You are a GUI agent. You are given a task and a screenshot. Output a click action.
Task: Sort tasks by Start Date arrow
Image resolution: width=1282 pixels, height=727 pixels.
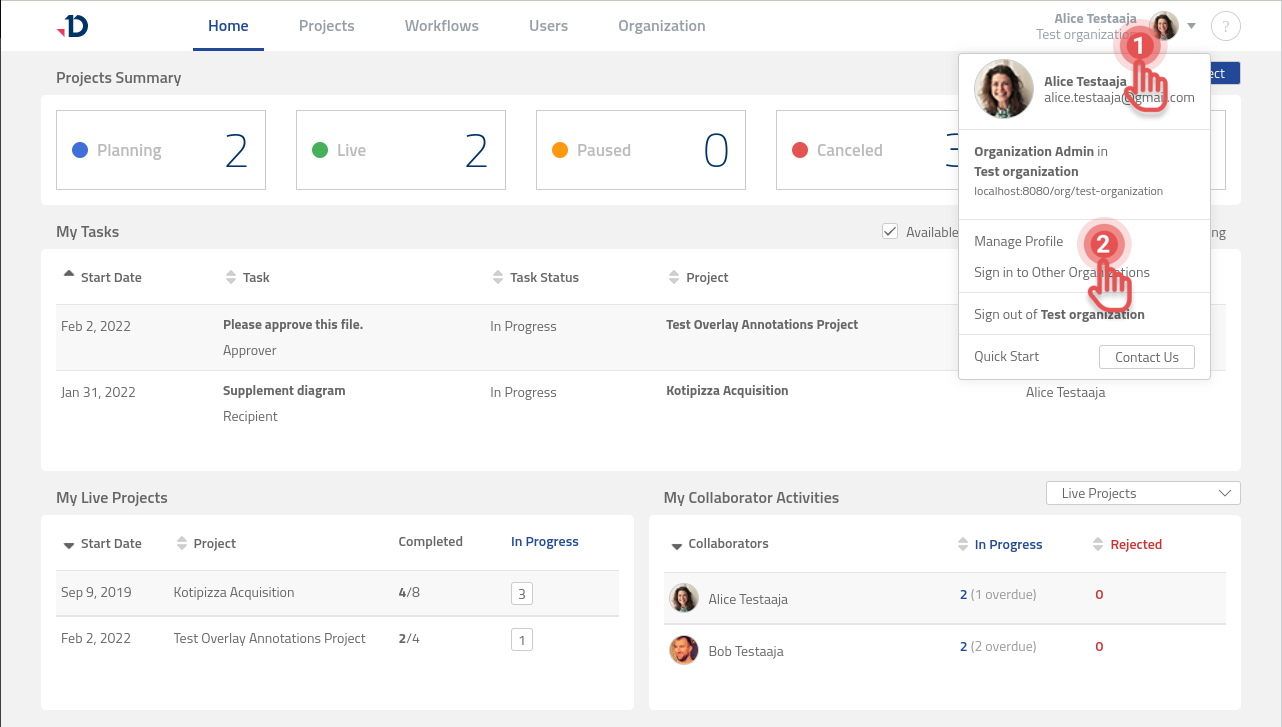tap(68, 274)
